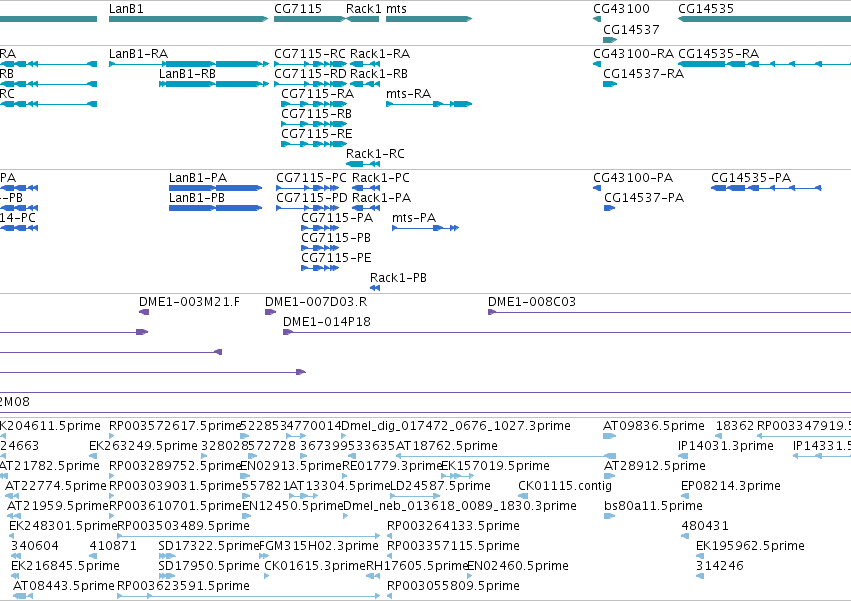
Task: Select EST 314246
Action: (700, 577)
